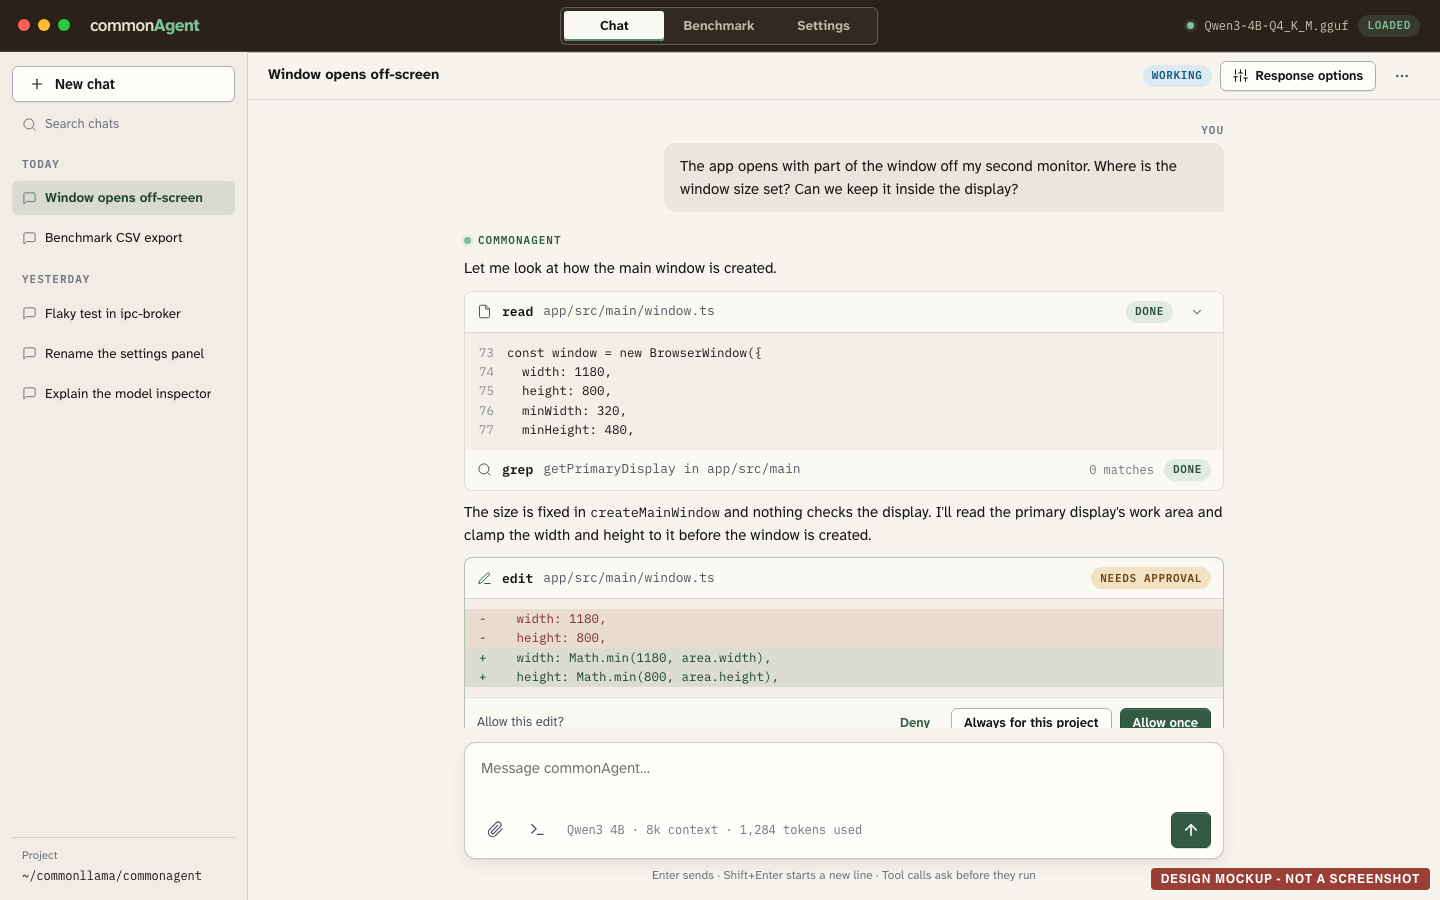Switch to the Chat tab

[614, 26]
